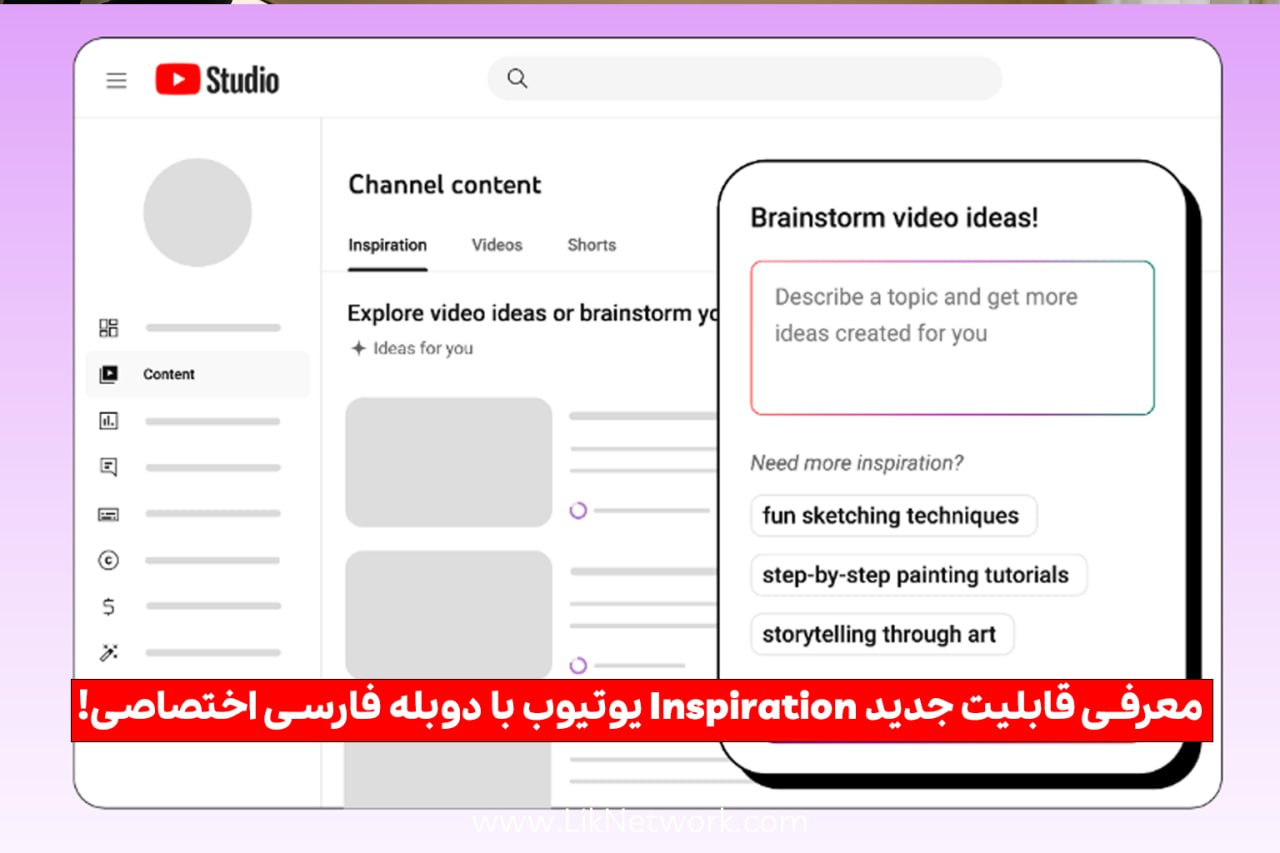Click the channel avatar circle

(197, 212)
